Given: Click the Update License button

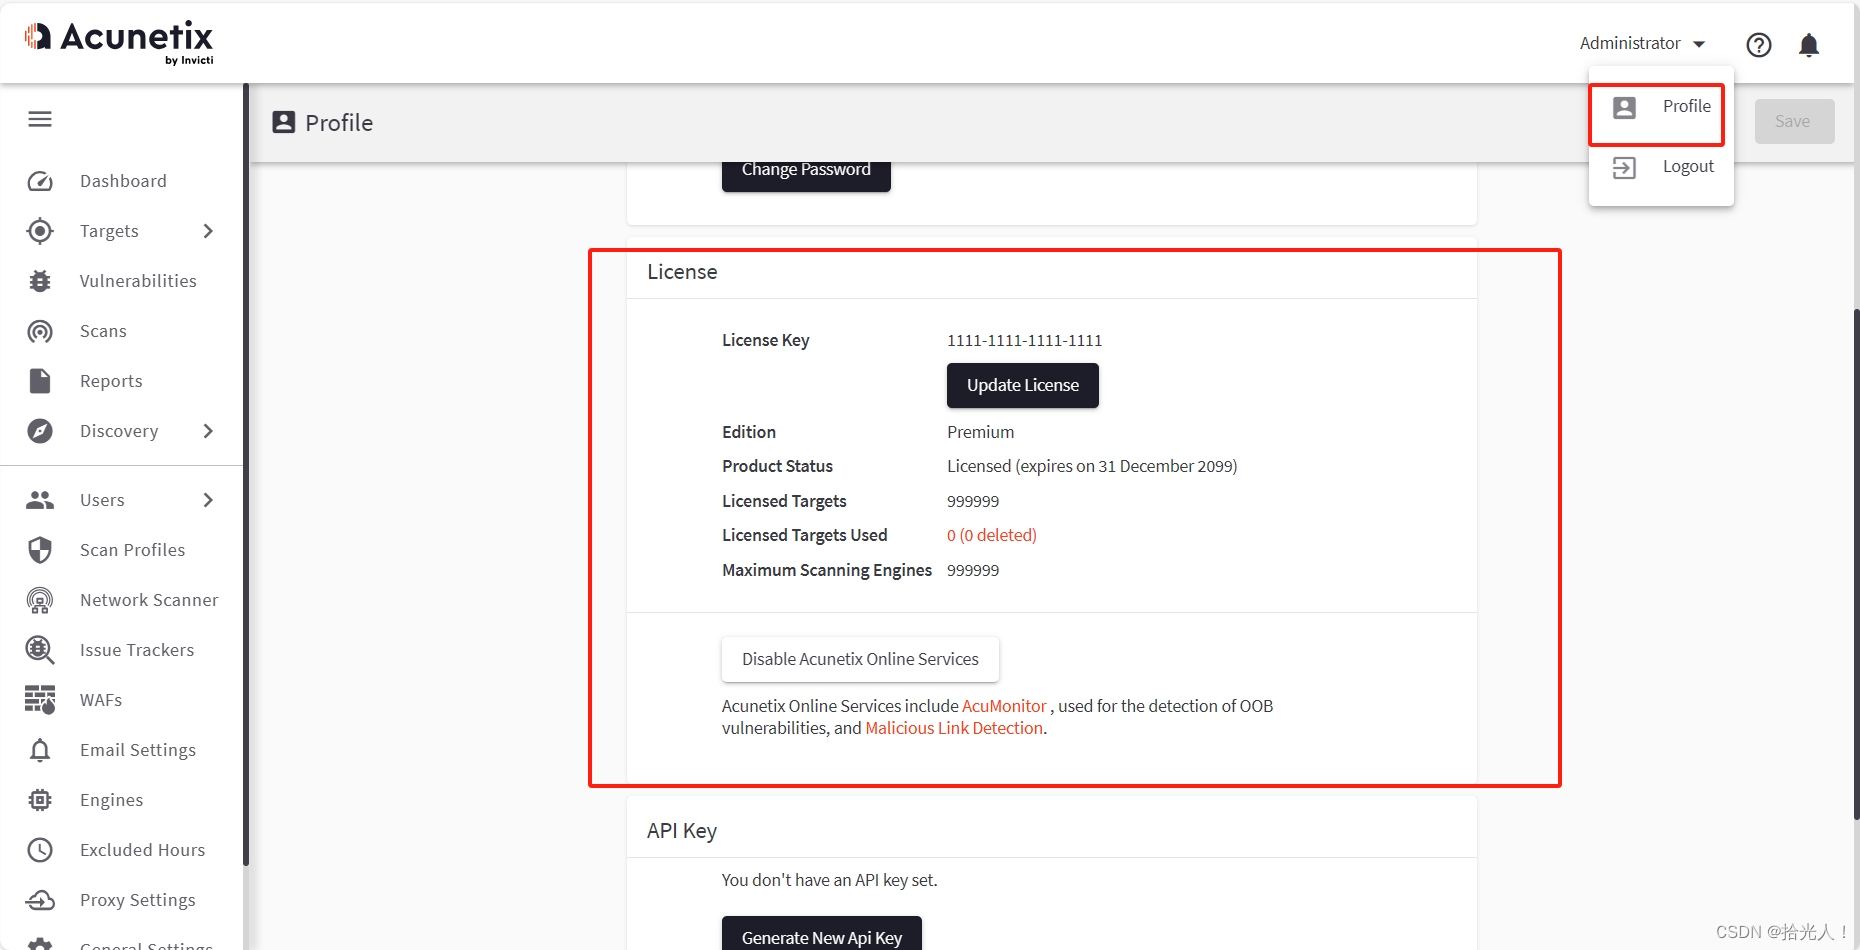Looking at the screenshot, I should coord(1022,385).
